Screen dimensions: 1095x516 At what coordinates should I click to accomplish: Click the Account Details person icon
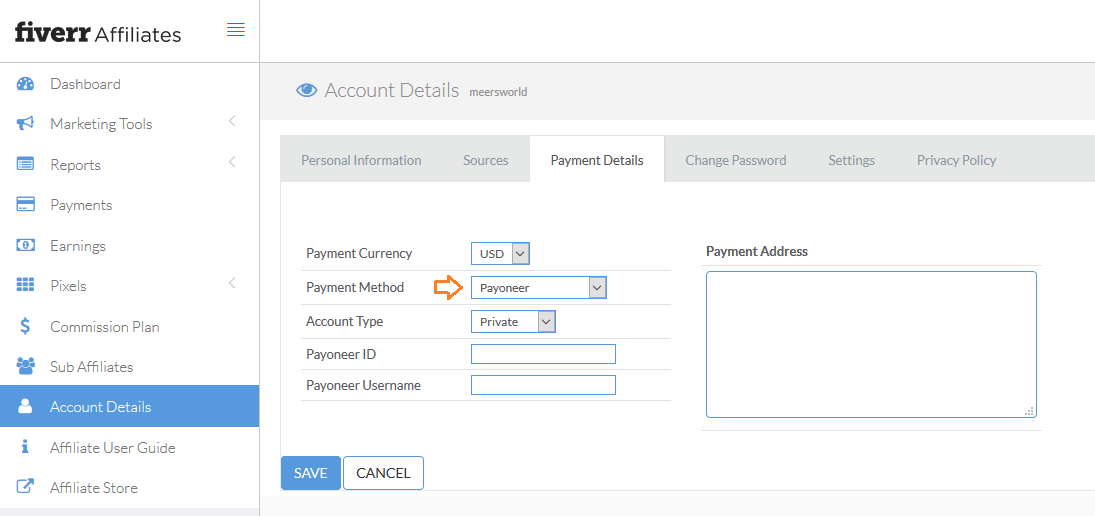[25, 406]
